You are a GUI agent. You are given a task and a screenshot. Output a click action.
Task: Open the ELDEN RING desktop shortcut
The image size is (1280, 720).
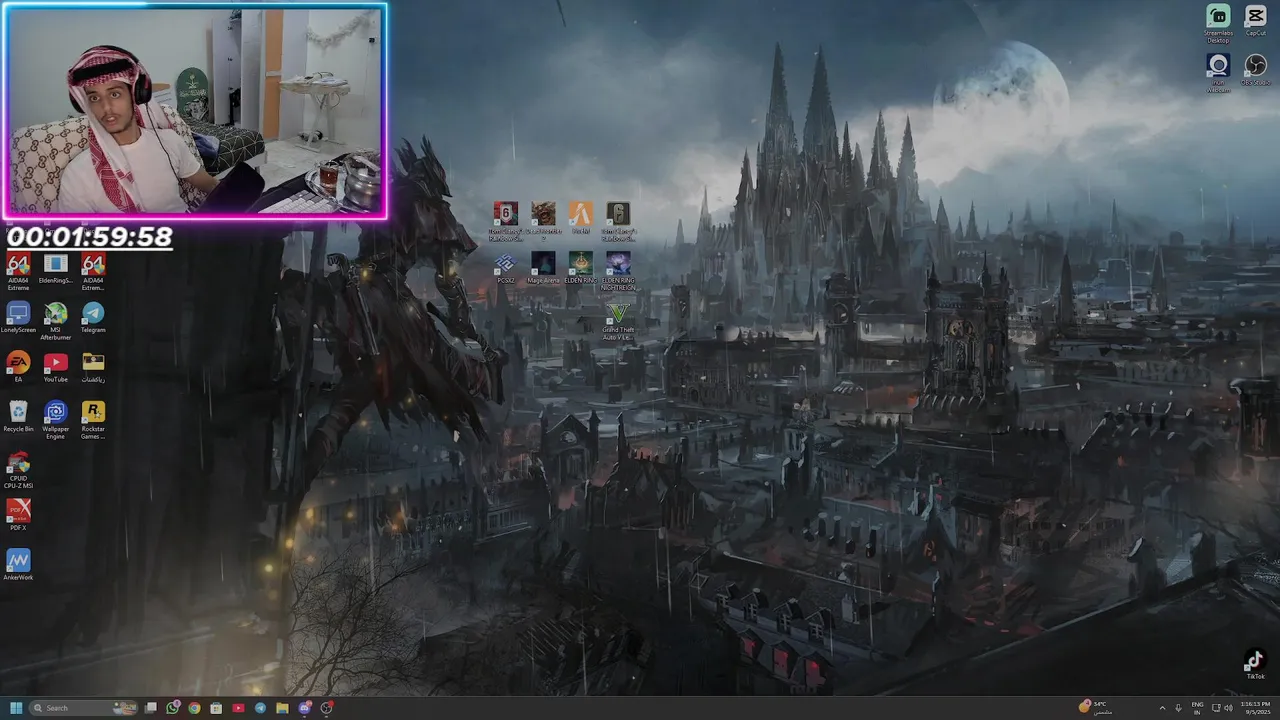tap(581, 268)
